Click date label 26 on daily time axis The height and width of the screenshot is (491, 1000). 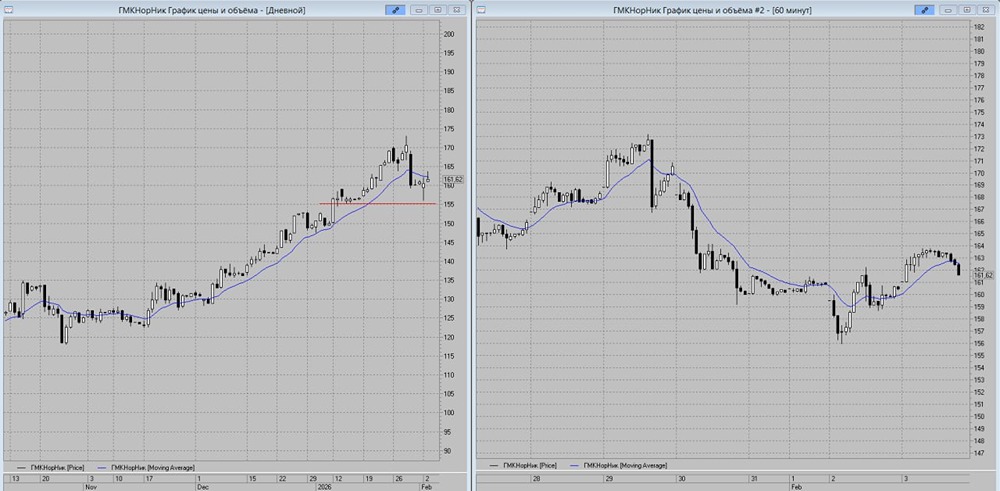pyautogui.click(x=398, y=478)
